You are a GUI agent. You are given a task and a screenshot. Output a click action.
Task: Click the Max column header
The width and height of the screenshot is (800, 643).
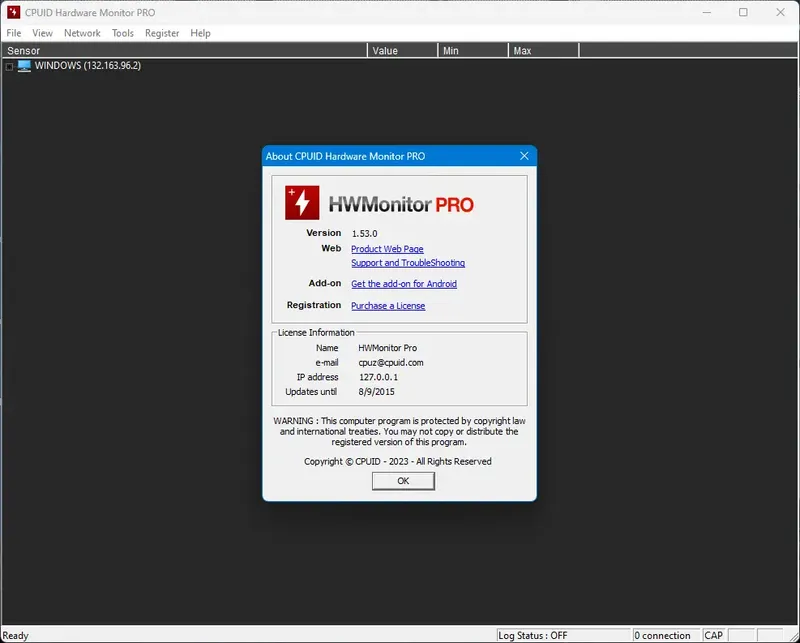pos(544,51)
